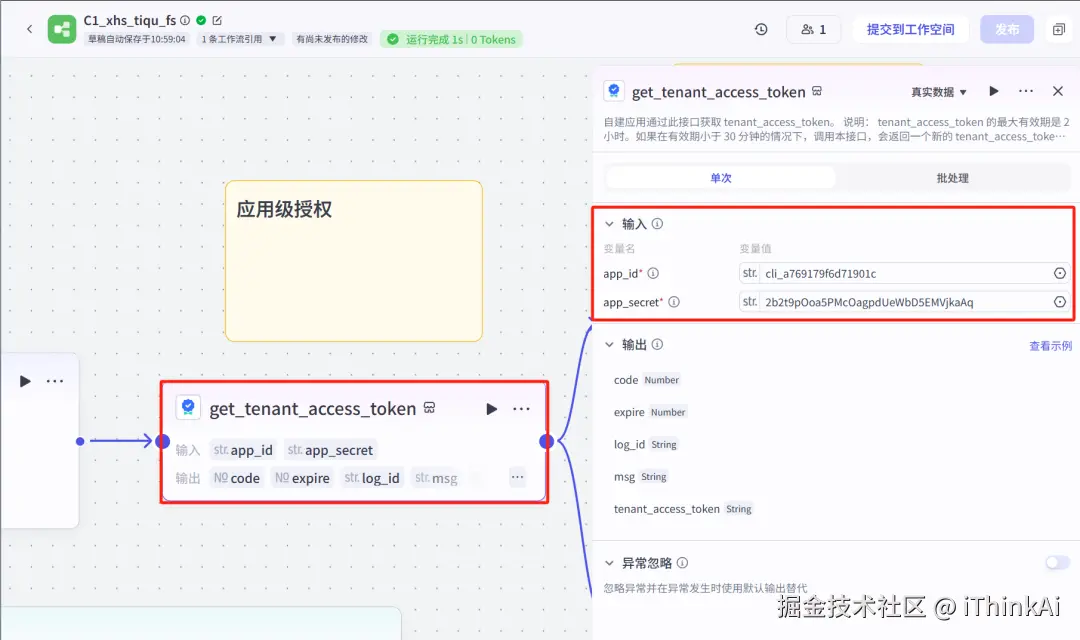Click the expire output tag in the node
The width and height of the screenshot is (1080, 640).
click(x=302, y=478)
